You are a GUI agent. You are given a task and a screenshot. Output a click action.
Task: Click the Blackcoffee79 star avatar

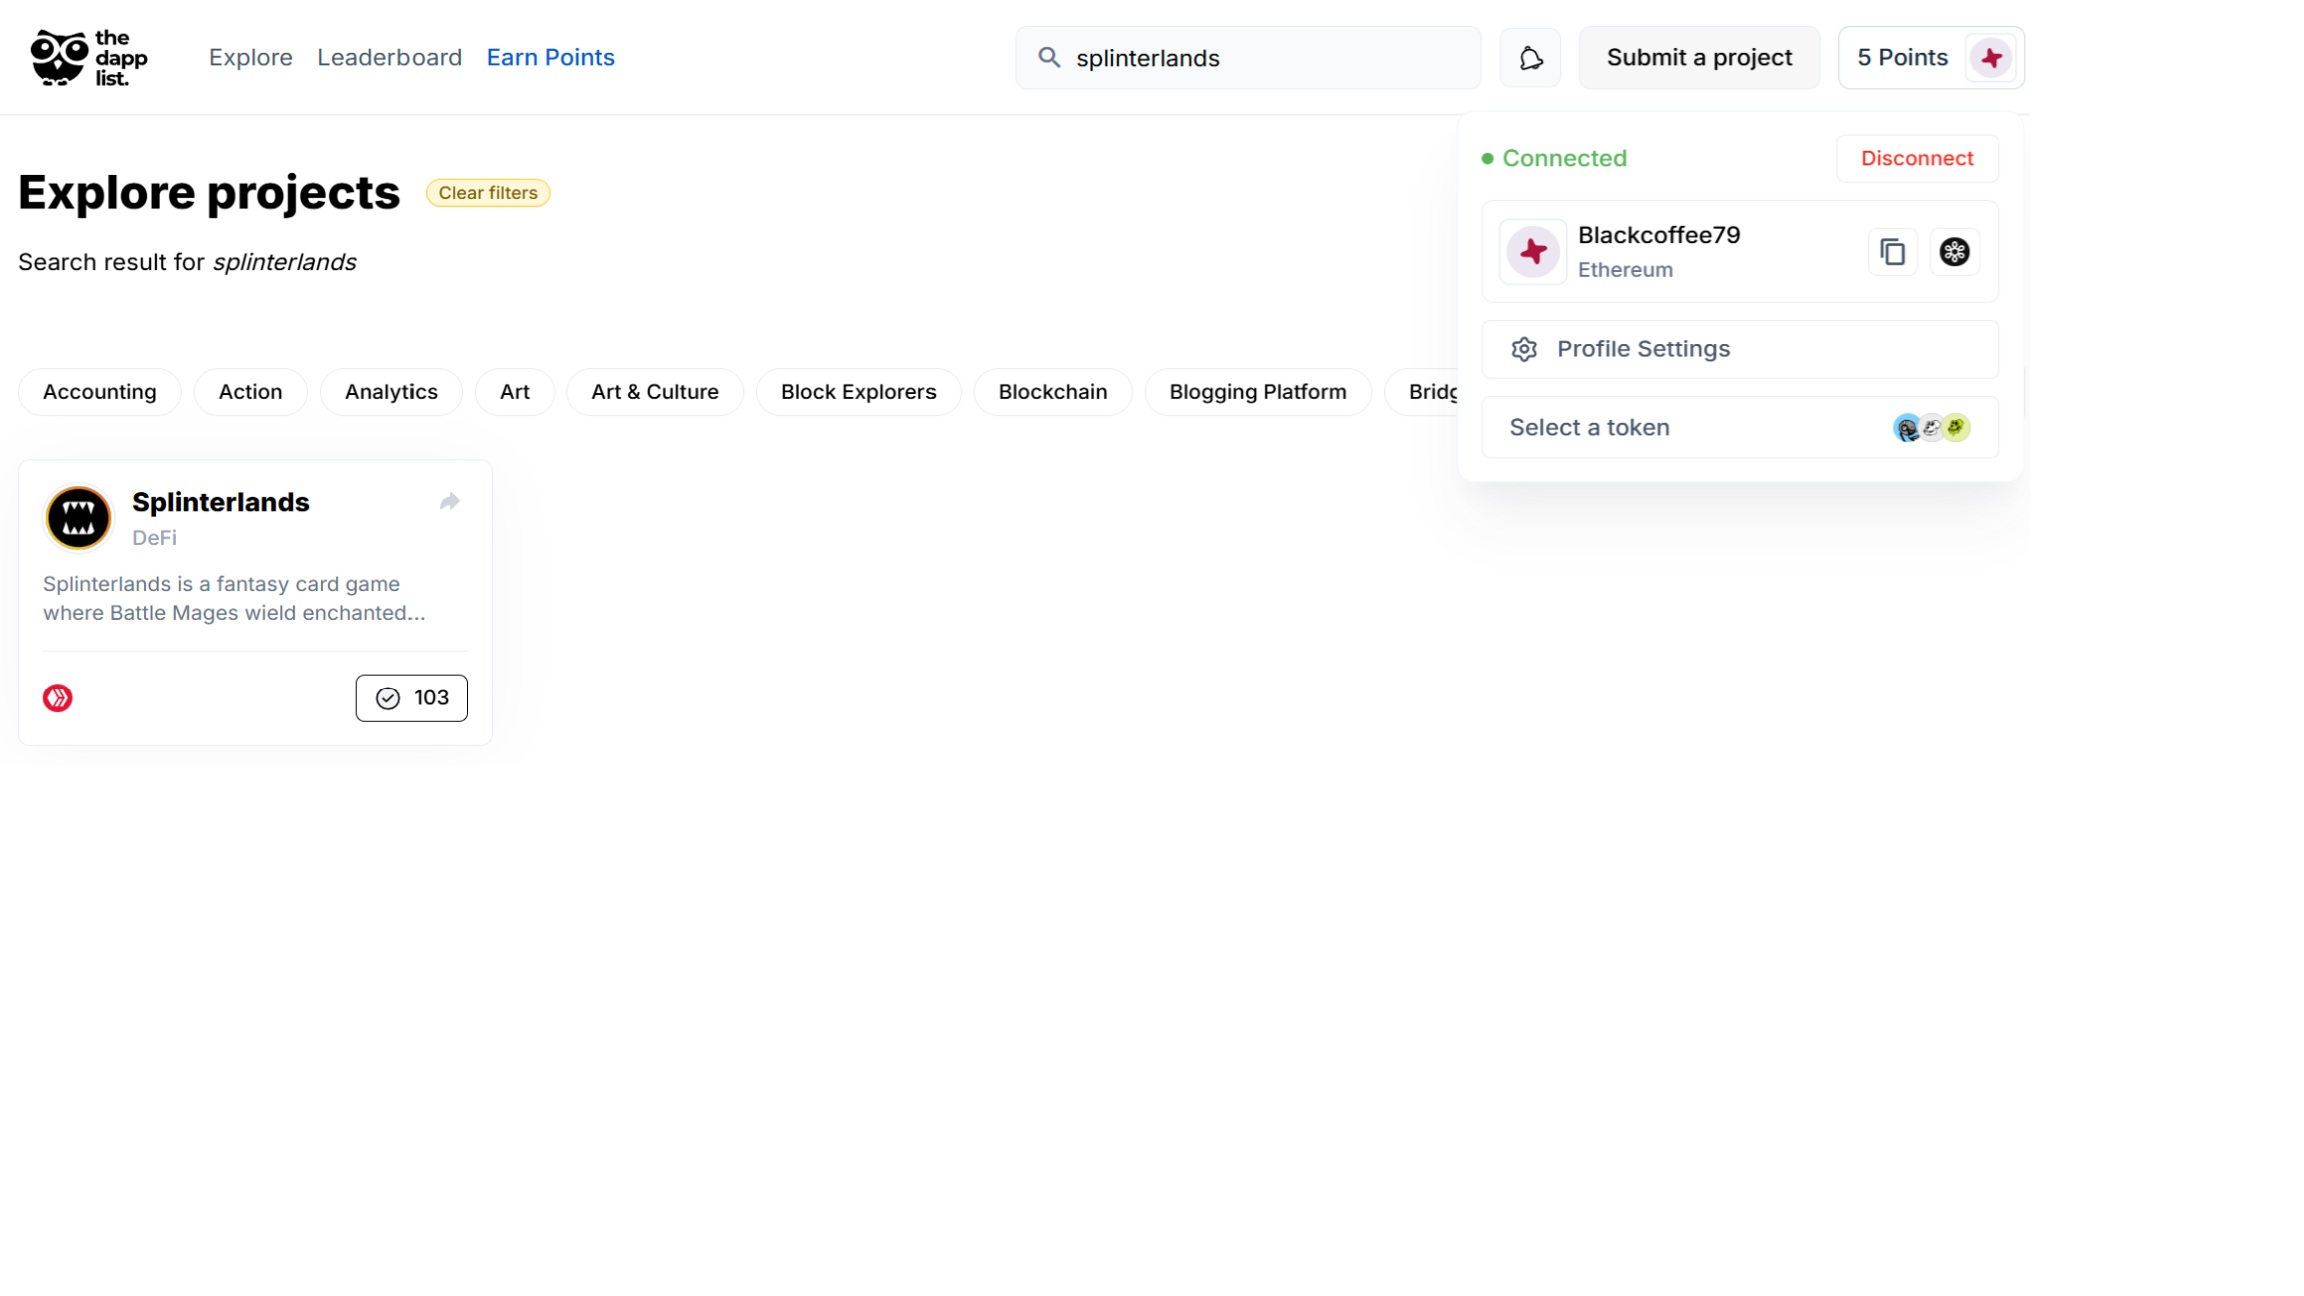1533,252
